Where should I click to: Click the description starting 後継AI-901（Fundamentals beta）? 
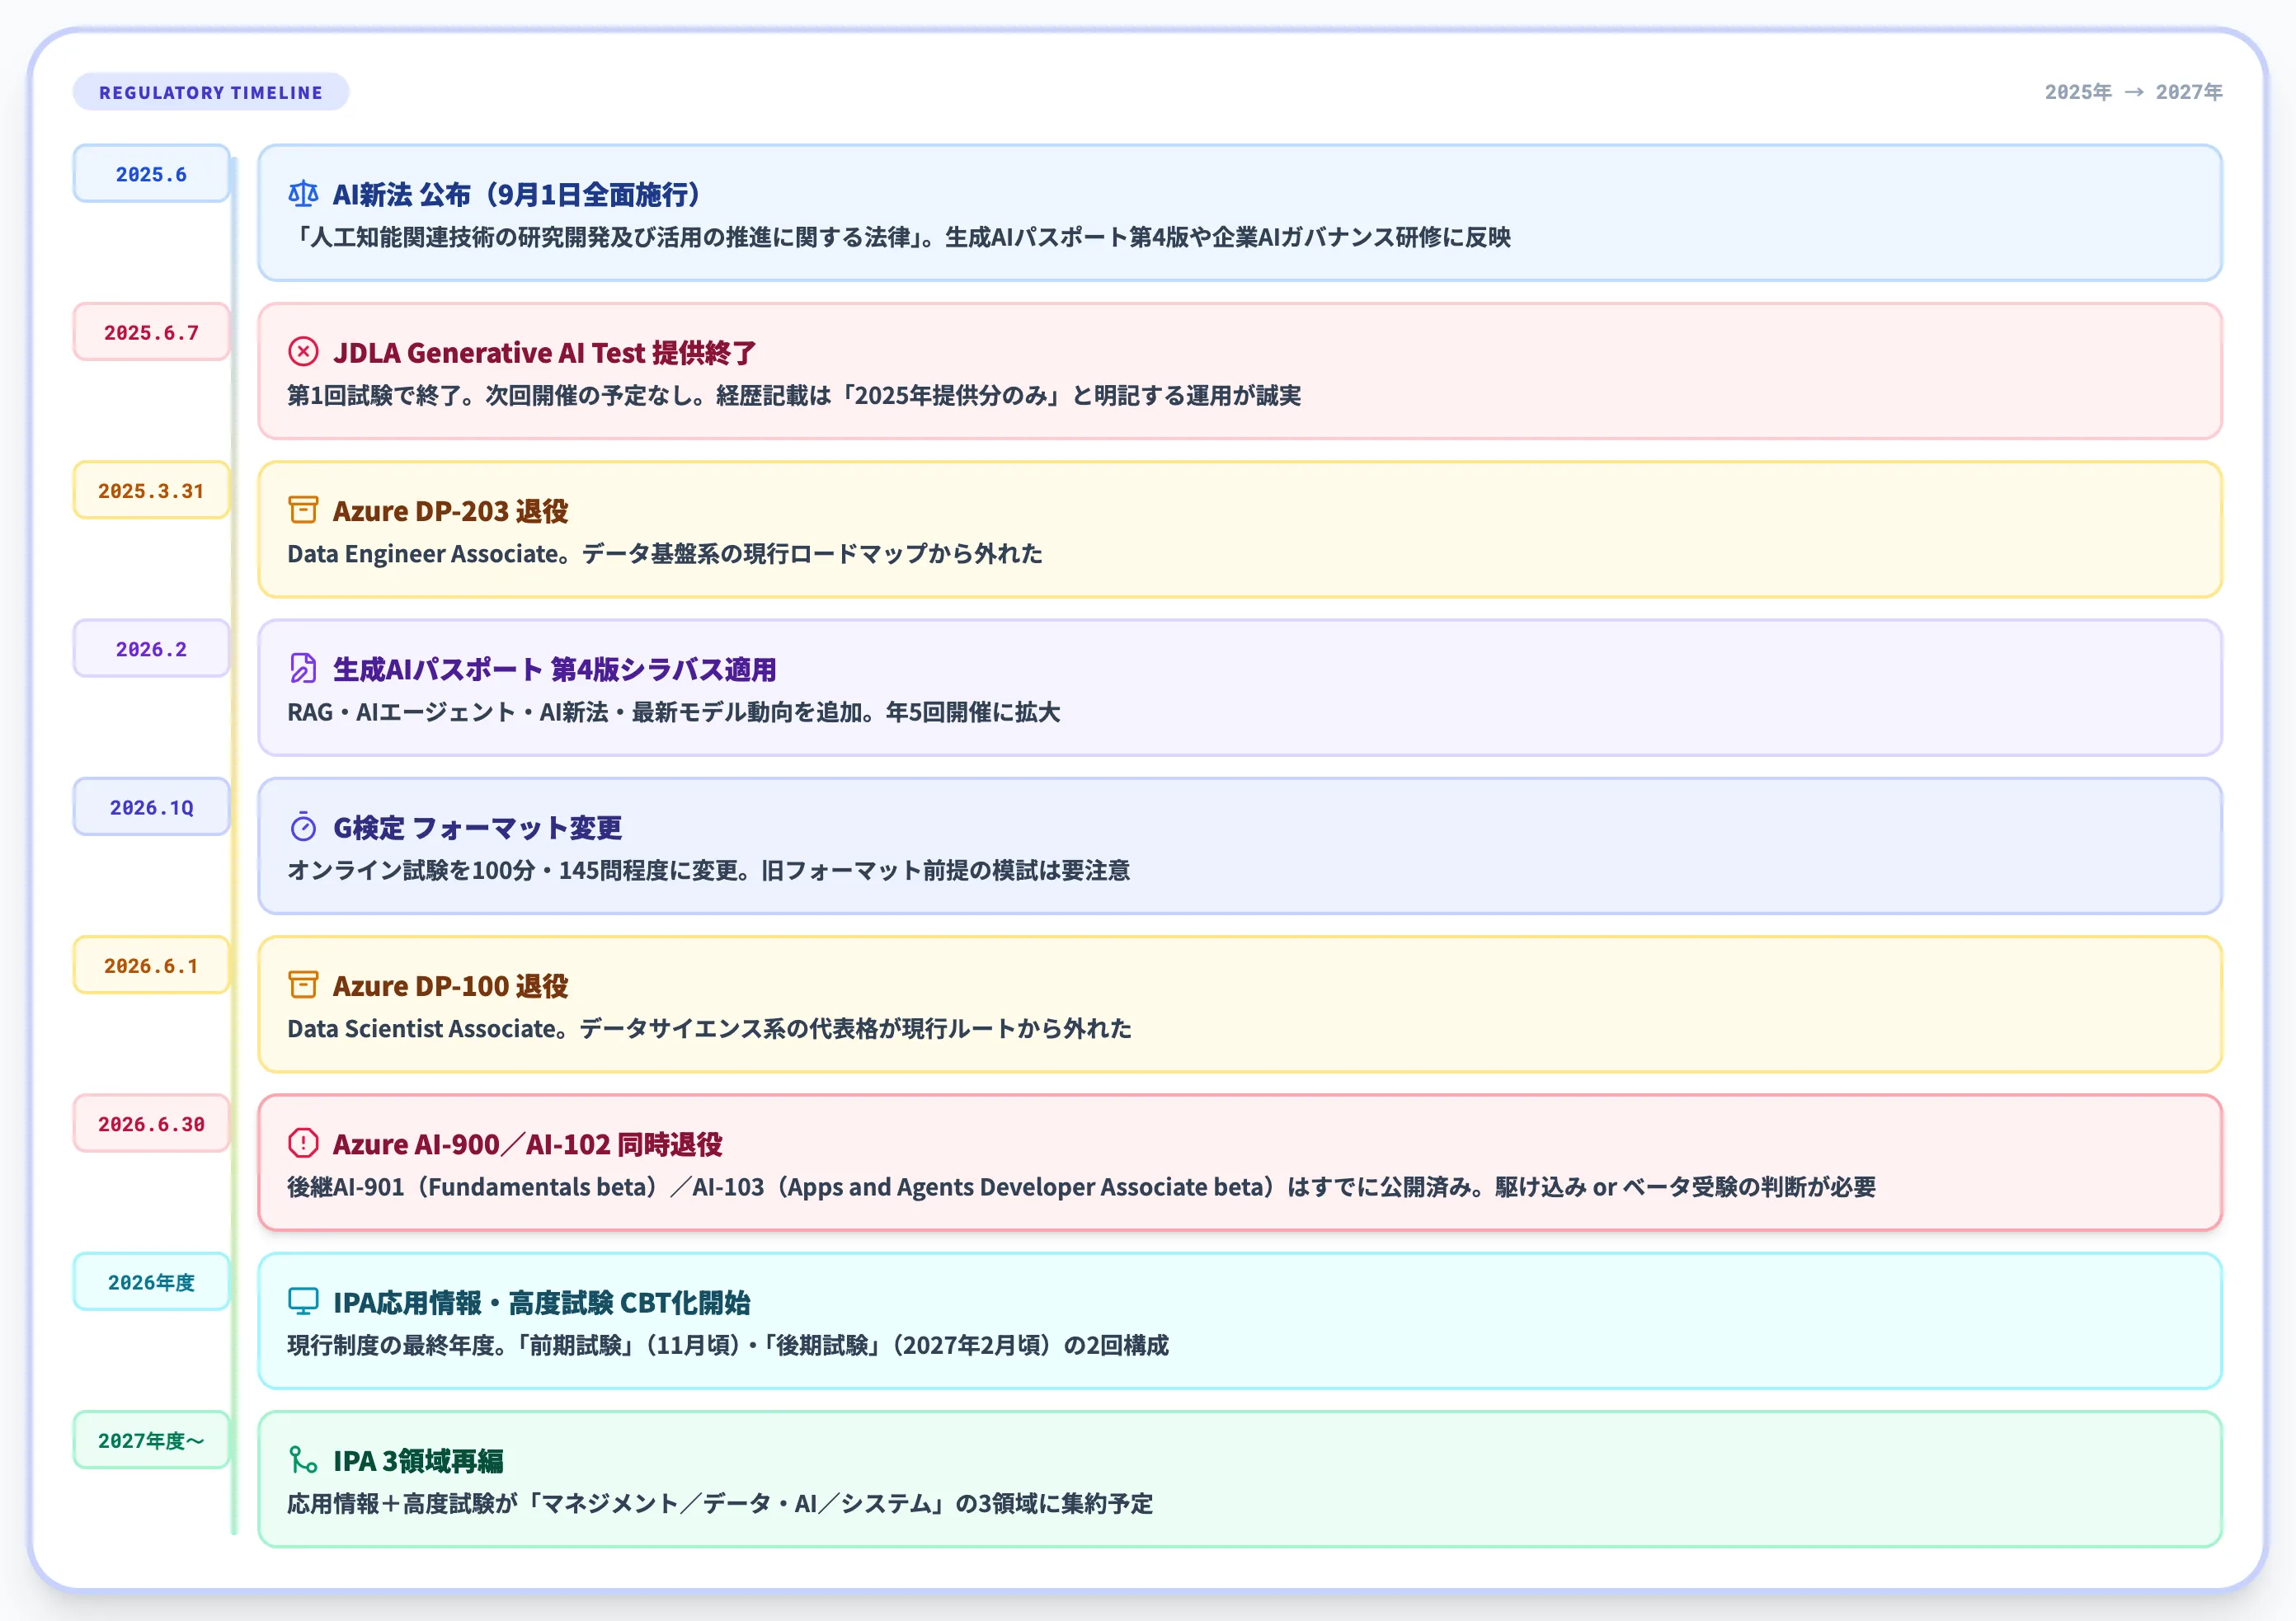pyautogui.click(x=1082, y=1187)
